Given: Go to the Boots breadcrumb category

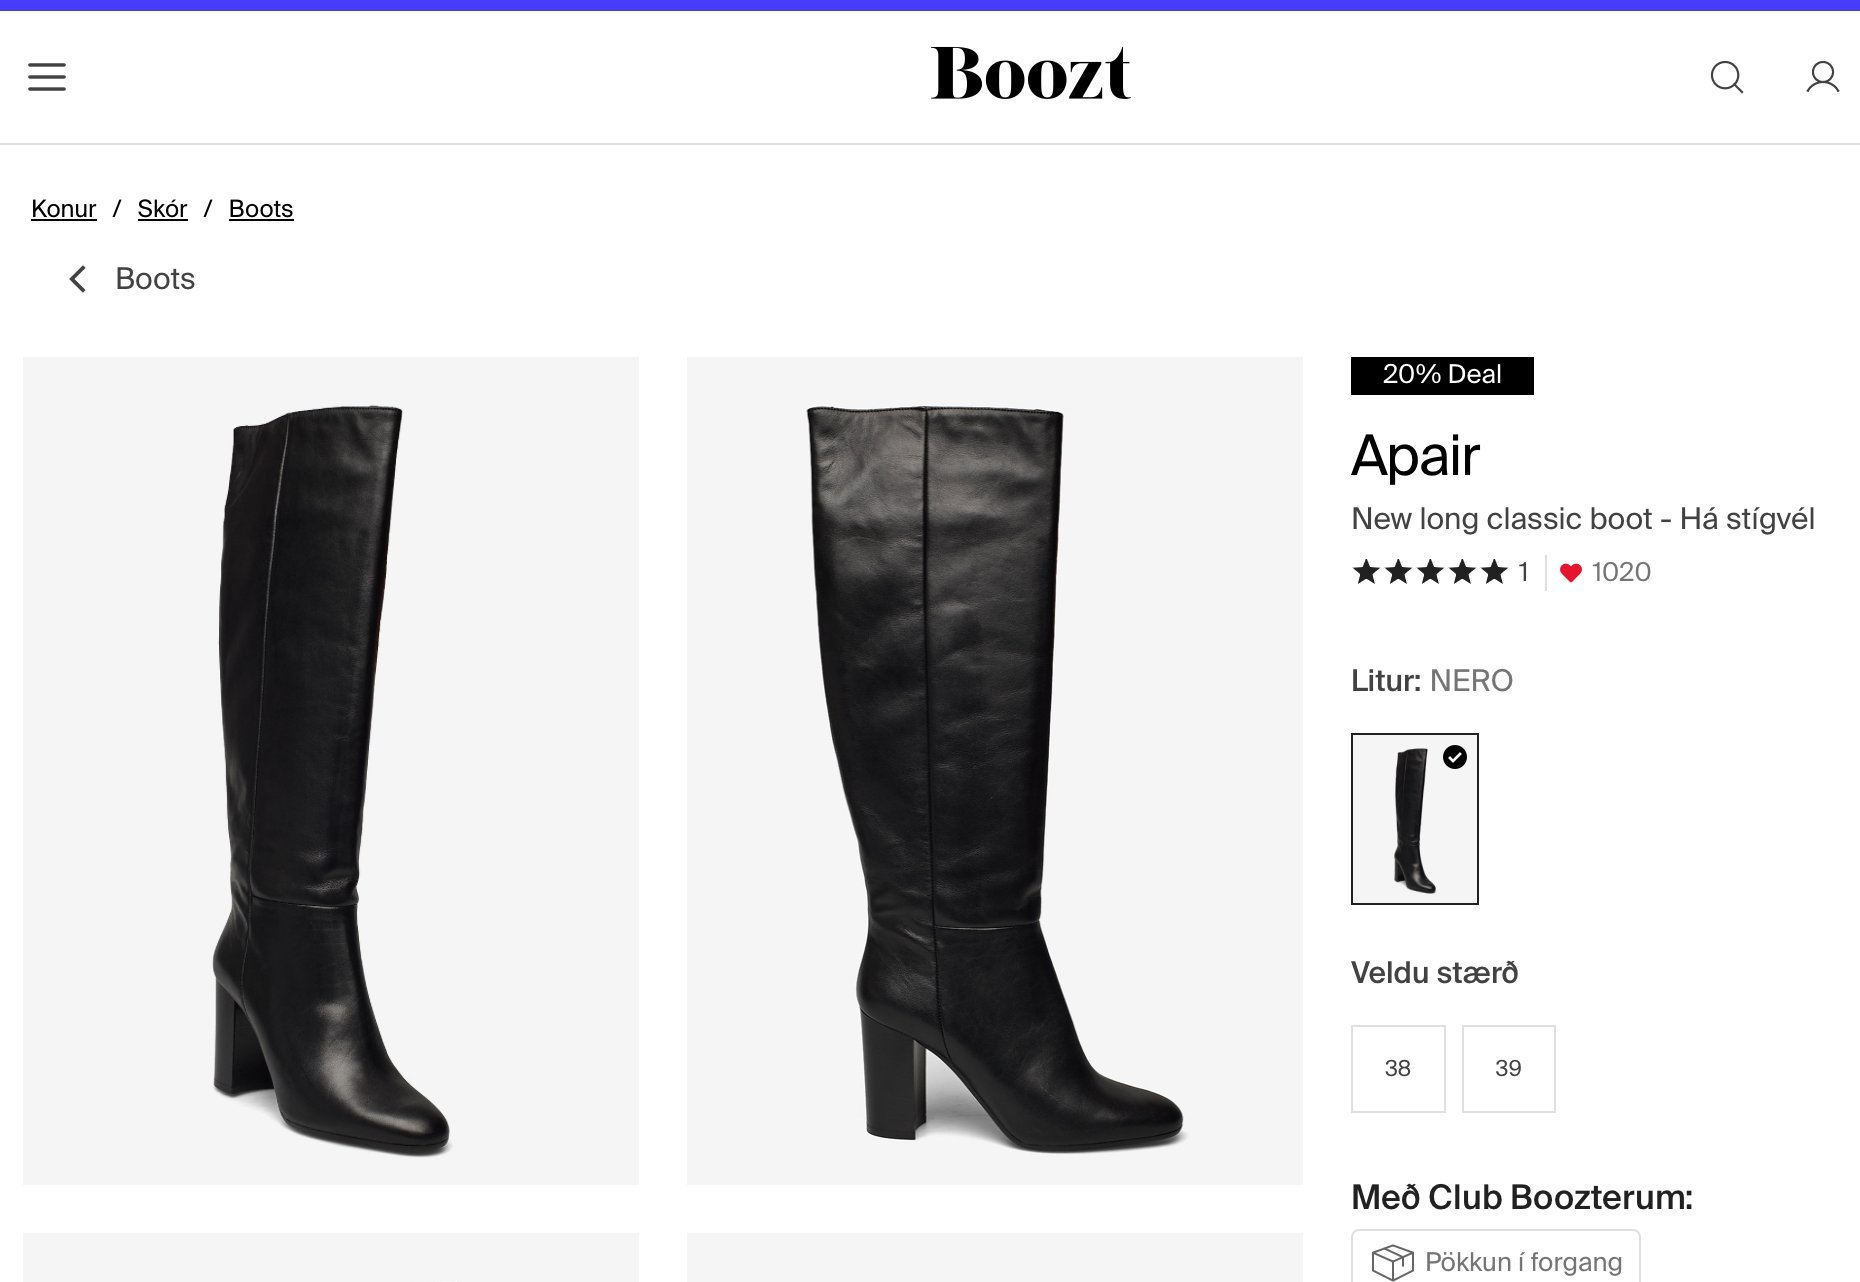Looking at the screenshot, I should click(x=261, y=209).
